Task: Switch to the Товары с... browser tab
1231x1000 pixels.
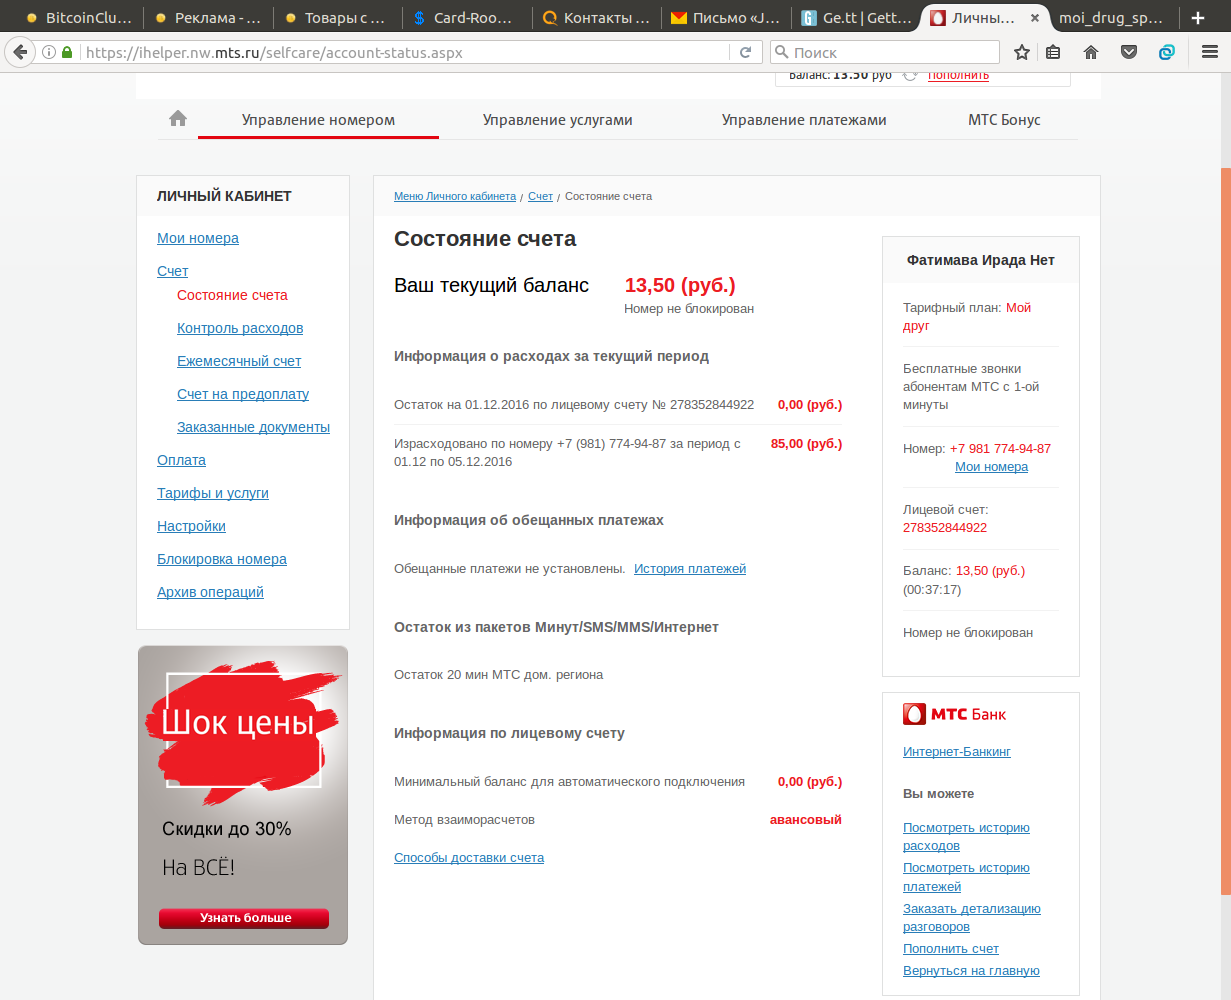Action: [x=337, y=18]
